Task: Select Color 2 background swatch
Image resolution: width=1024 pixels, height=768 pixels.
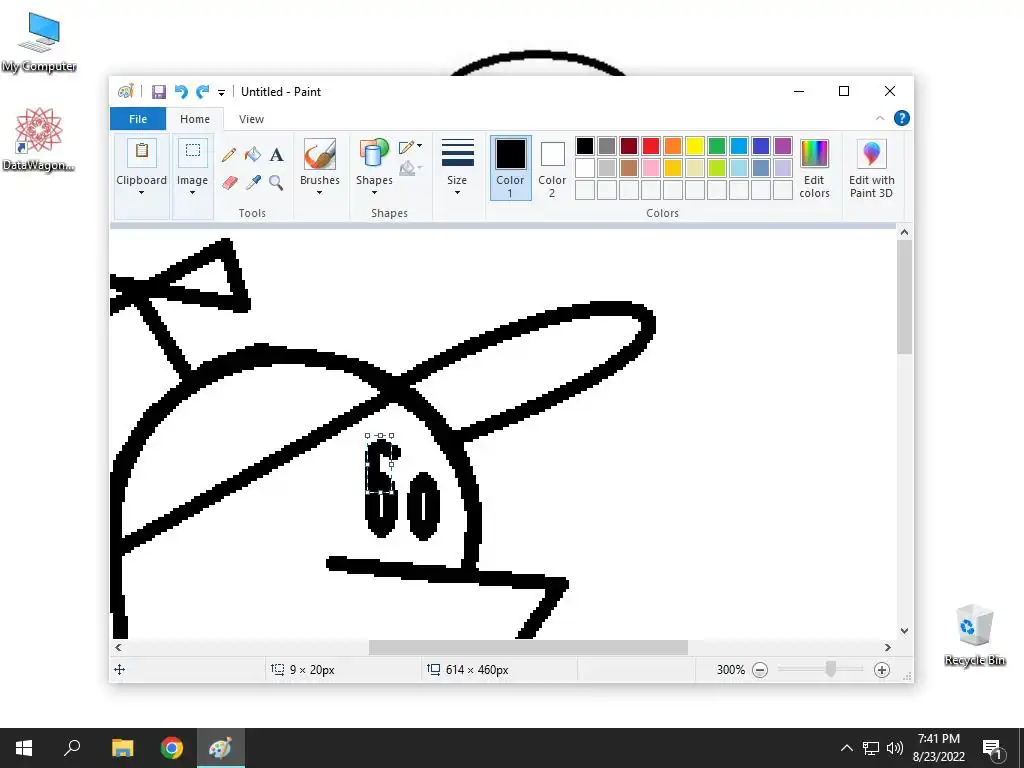Action: 552,167
